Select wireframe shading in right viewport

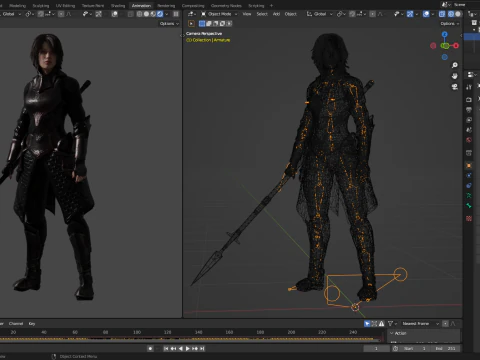pos(451,14)
